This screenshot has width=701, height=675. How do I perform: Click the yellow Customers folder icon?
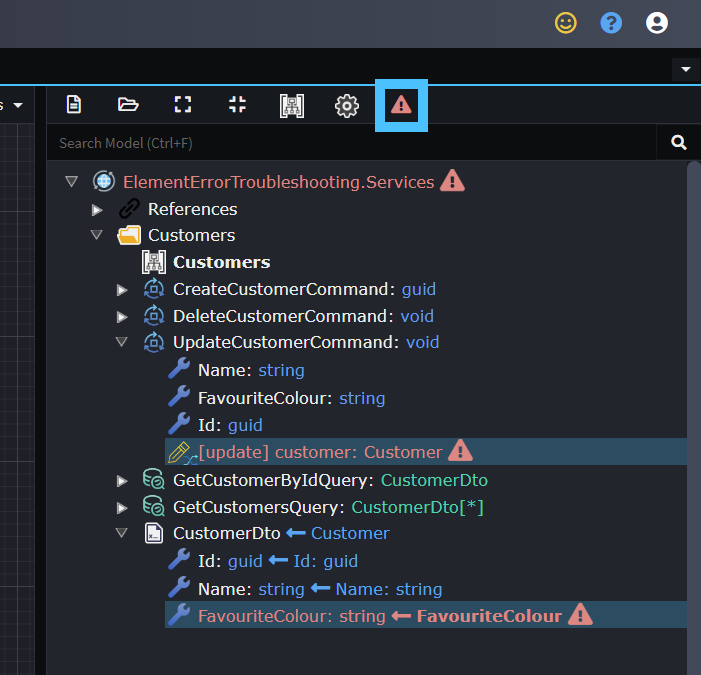coord(129,235)
